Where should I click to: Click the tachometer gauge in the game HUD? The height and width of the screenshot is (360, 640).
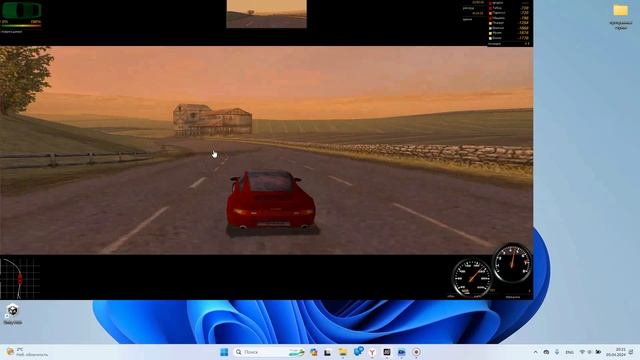pos(512,263)
